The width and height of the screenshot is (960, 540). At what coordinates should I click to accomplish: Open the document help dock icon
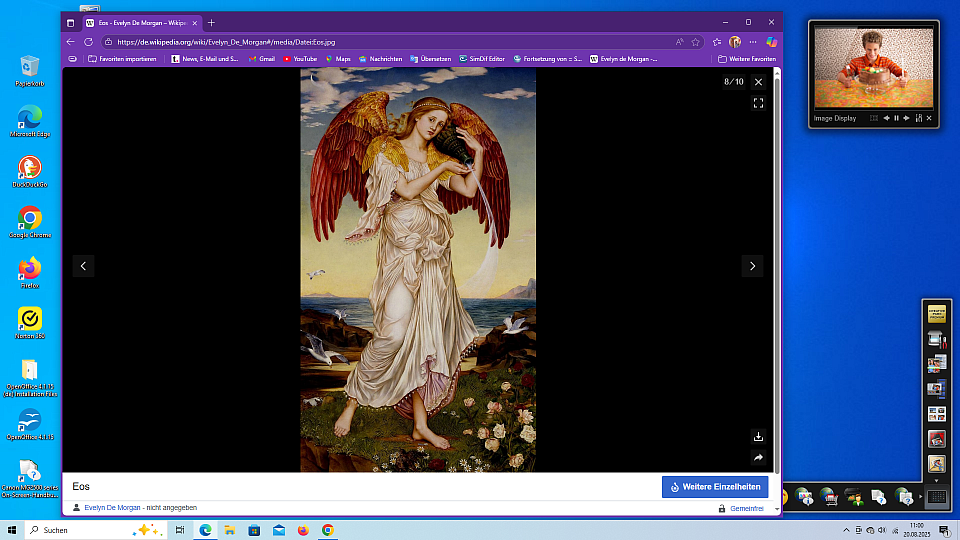tap(879, 497)
